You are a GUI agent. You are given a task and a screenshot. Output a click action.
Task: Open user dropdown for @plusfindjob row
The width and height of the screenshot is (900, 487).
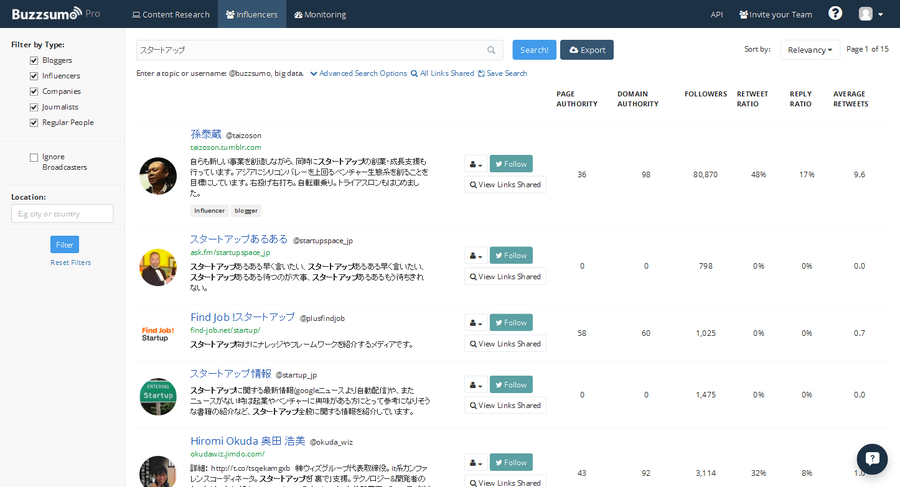[476, 323]
